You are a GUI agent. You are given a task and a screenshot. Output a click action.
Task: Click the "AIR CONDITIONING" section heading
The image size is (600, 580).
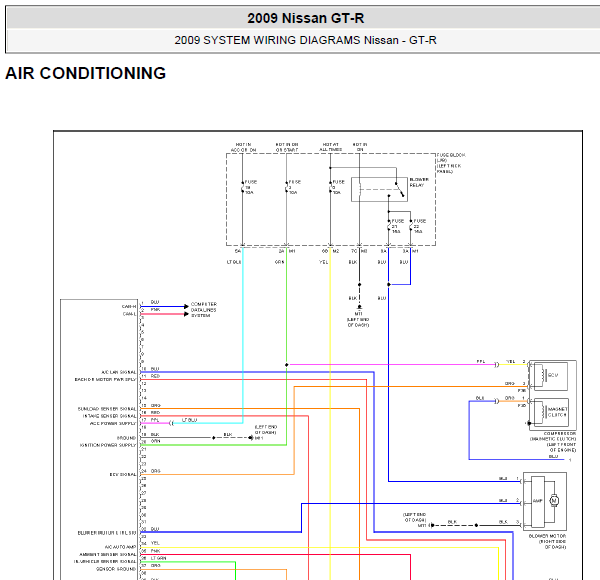85,73
